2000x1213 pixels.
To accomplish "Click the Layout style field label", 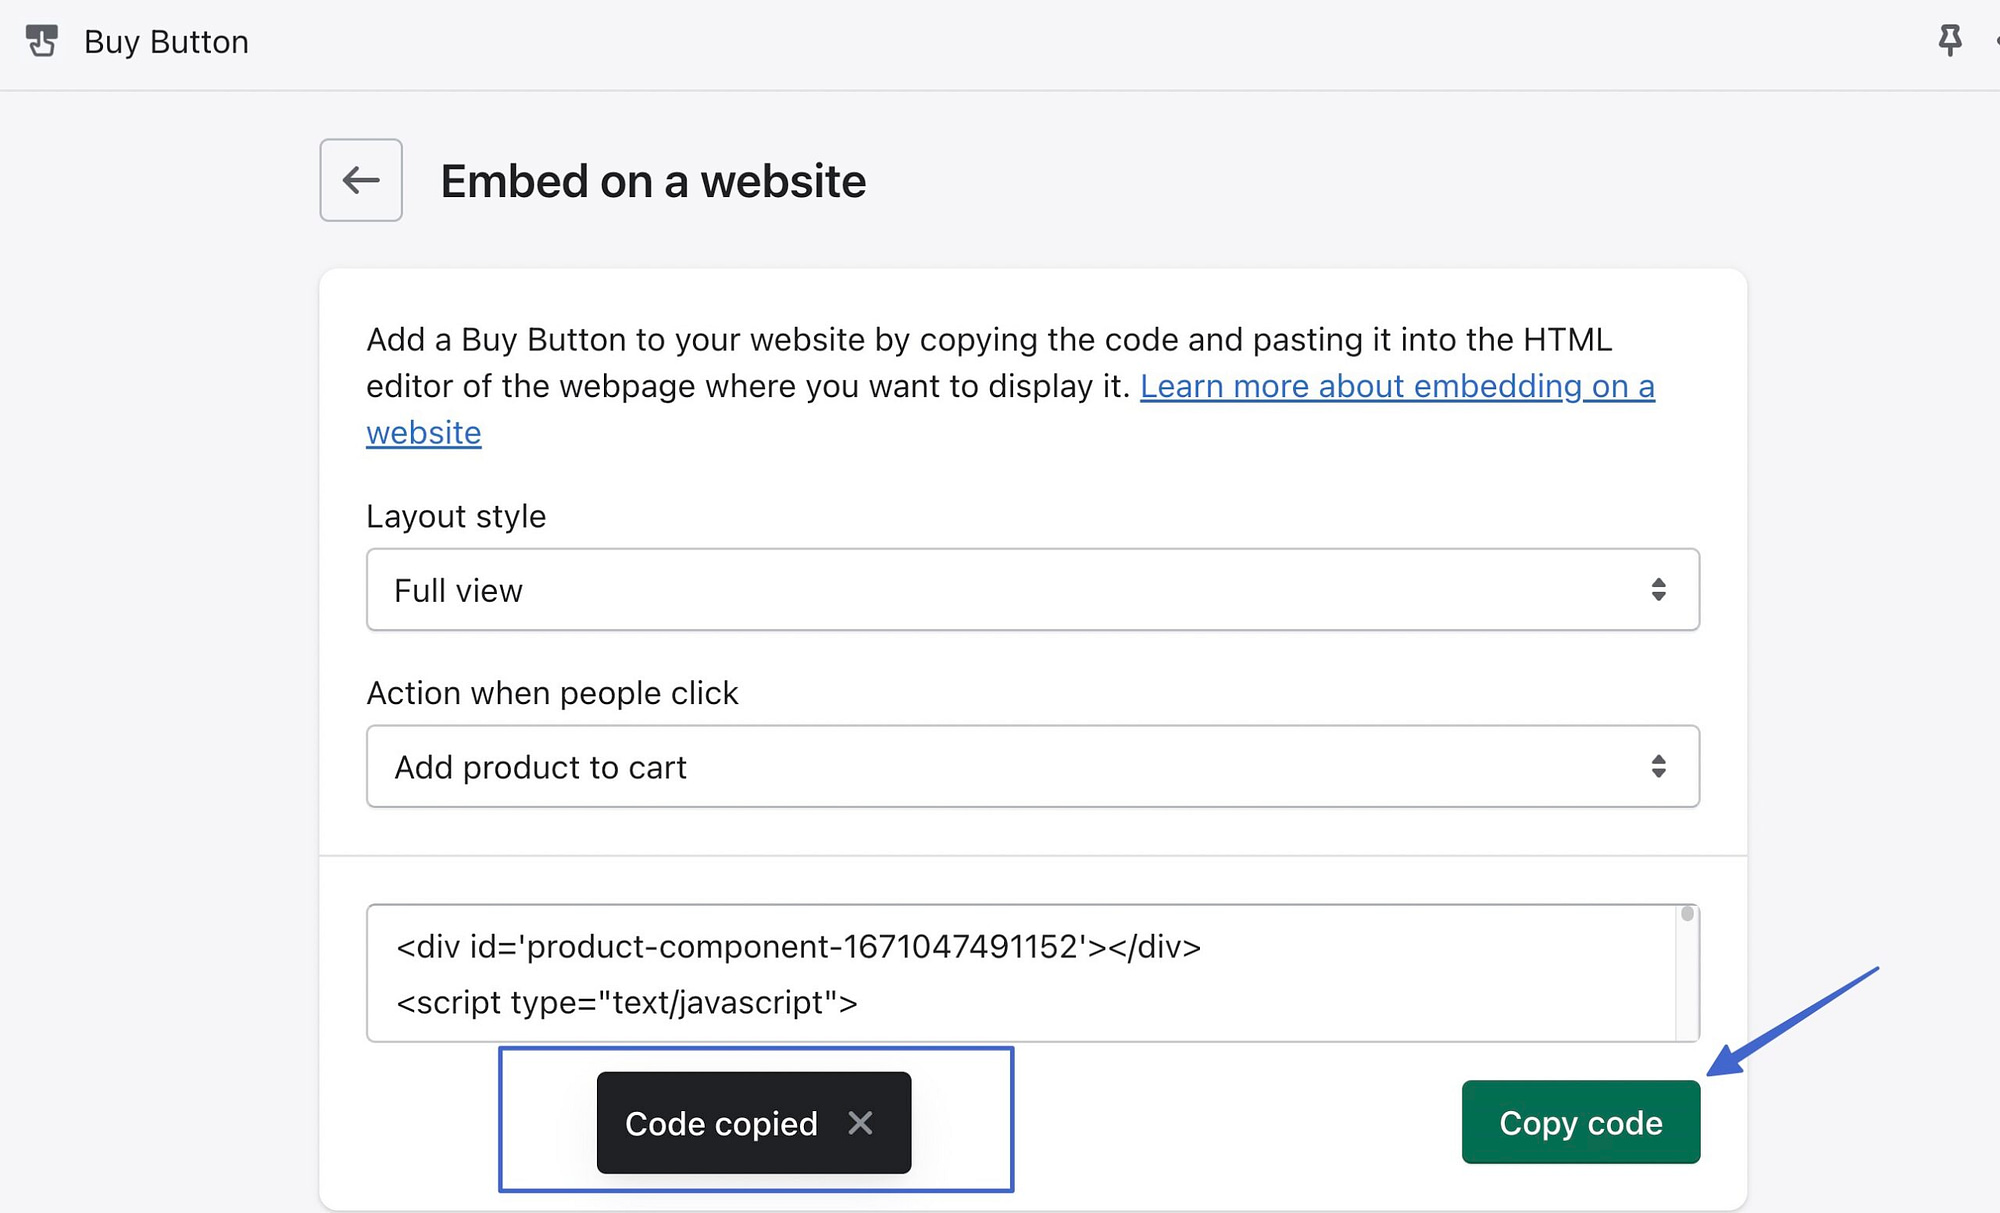I will click(456, 516).
